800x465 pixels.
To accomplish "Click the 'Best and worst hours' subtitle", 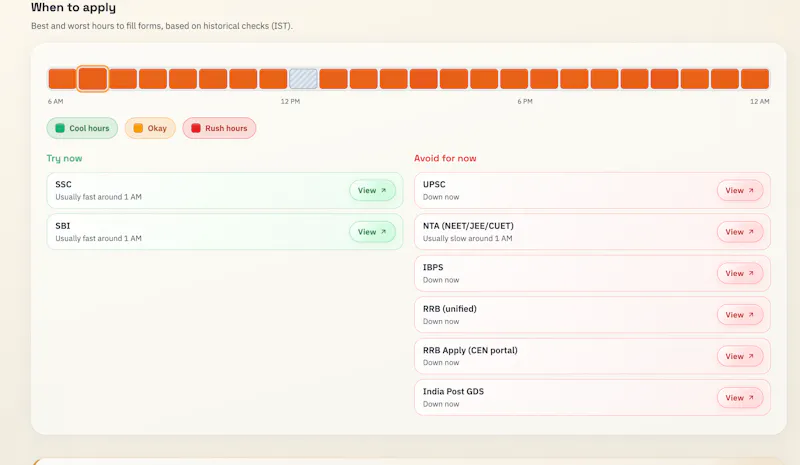I will 162,26.
